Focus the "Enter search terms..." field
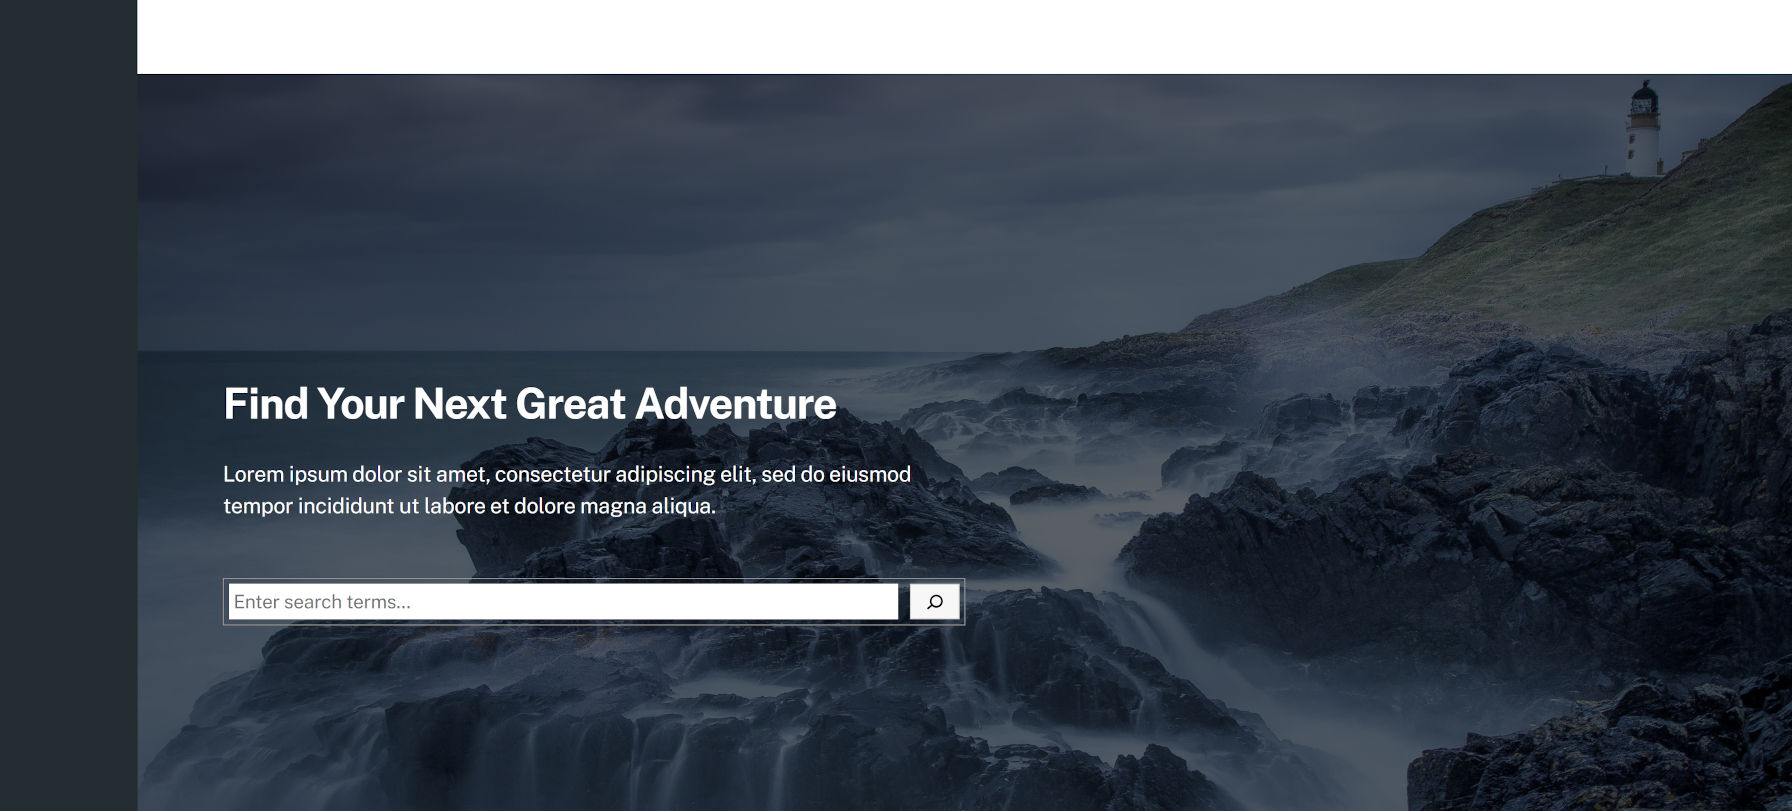1792x811 pixels. [563, 602]
